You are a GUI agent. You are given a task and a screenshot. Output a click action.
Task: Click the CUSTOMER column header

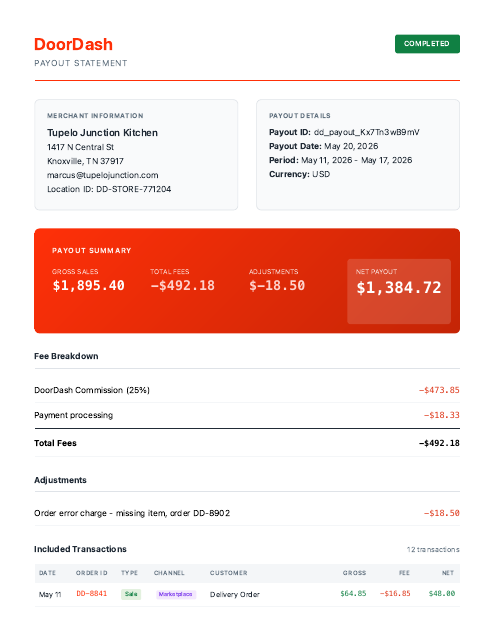[229, 573]
